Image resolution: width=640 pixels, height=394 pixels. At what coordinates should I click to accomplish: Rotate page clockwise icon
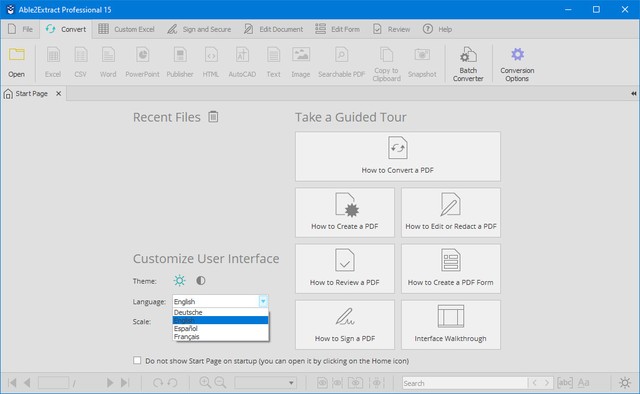[x=158, y=383]
